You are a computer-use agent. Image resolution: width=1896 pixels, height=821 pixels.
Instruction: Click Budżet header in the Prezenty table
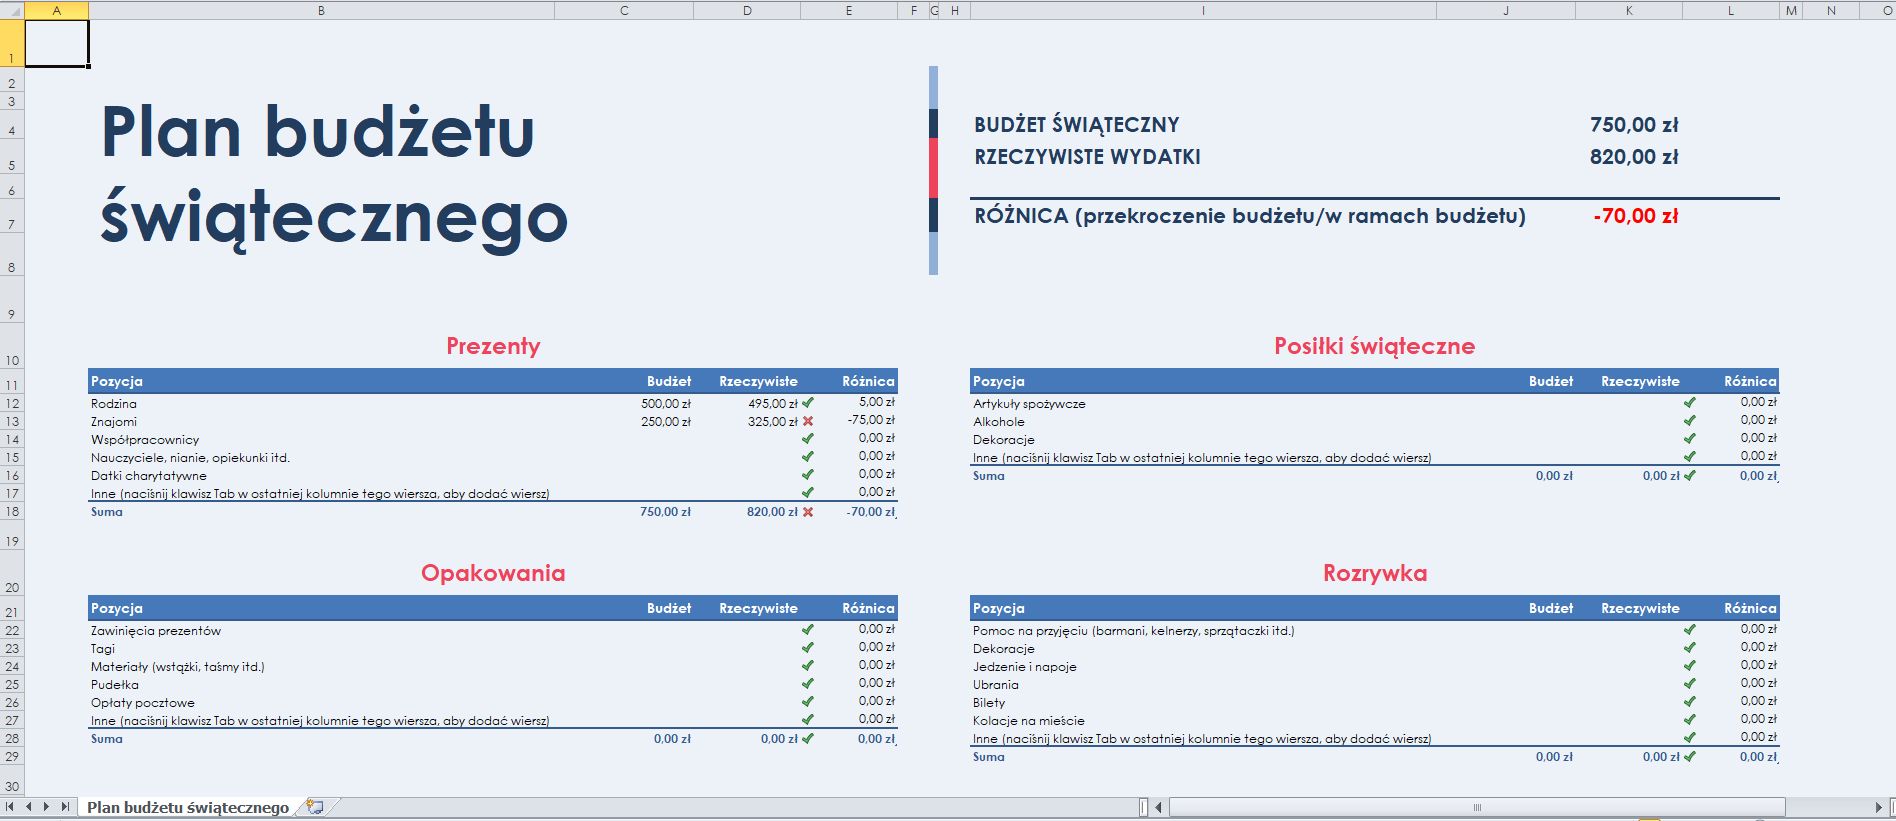click(669, 381)
